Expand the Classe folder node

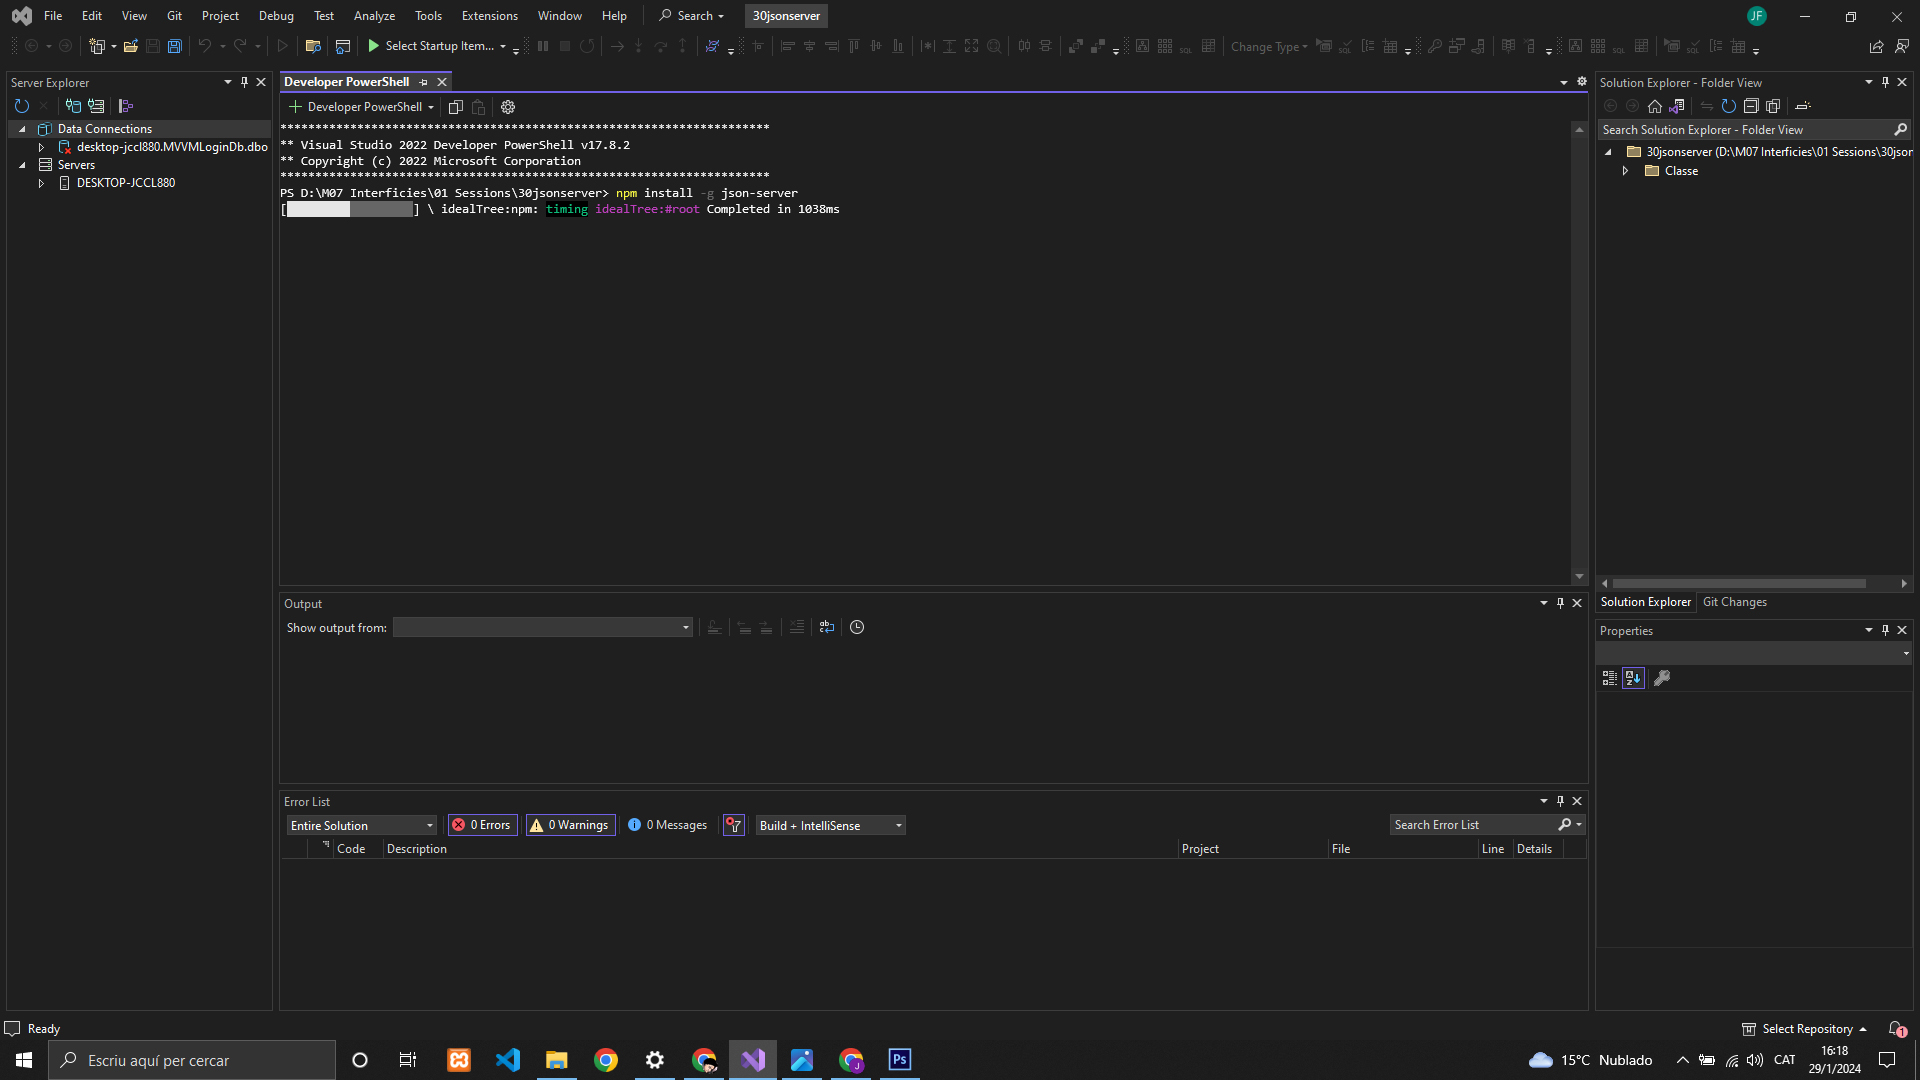[1626, 171]
